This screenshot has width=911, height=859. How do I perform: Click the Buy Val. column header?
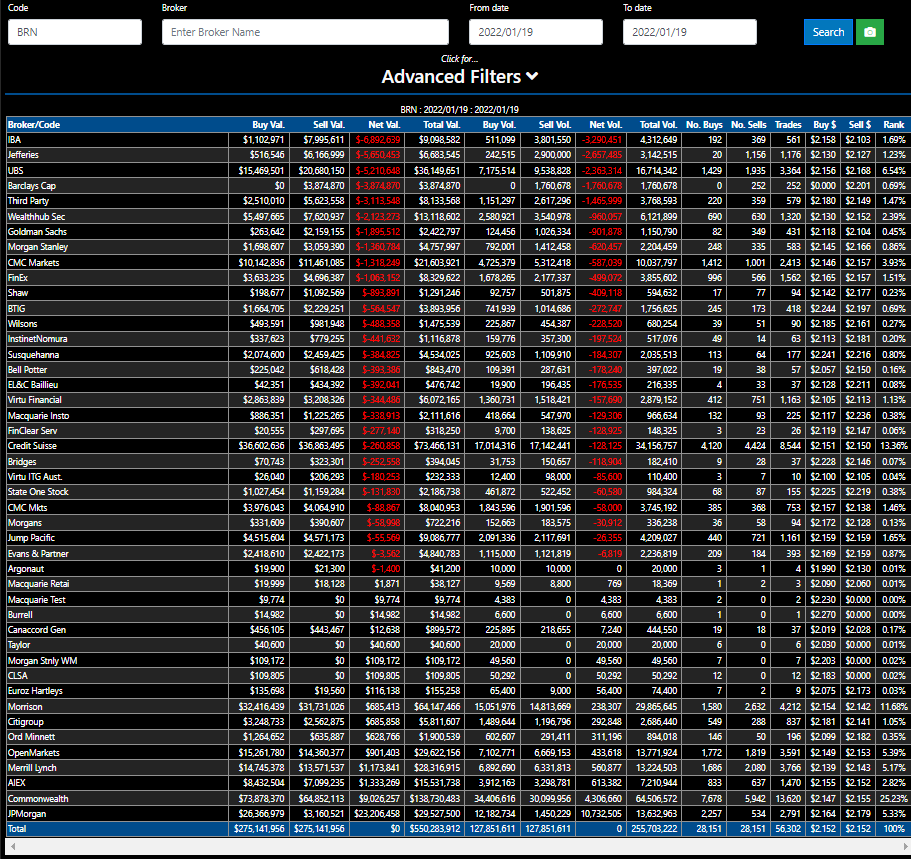pyautogui.click(x=268, y=125)
